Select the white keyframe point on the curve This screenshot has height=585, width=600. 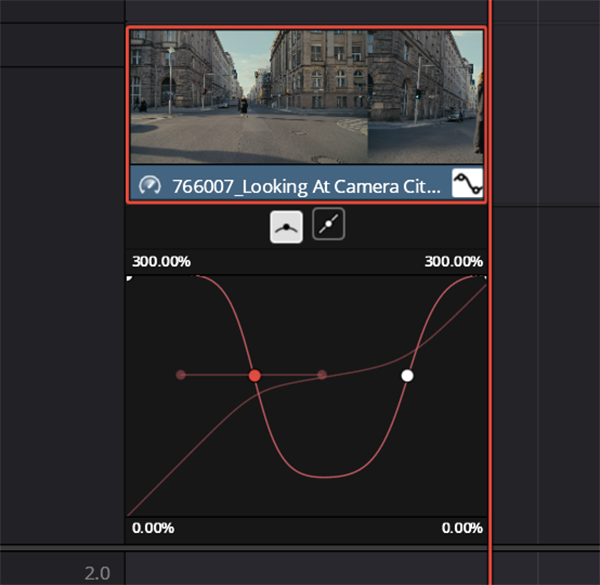coord(407,376)
